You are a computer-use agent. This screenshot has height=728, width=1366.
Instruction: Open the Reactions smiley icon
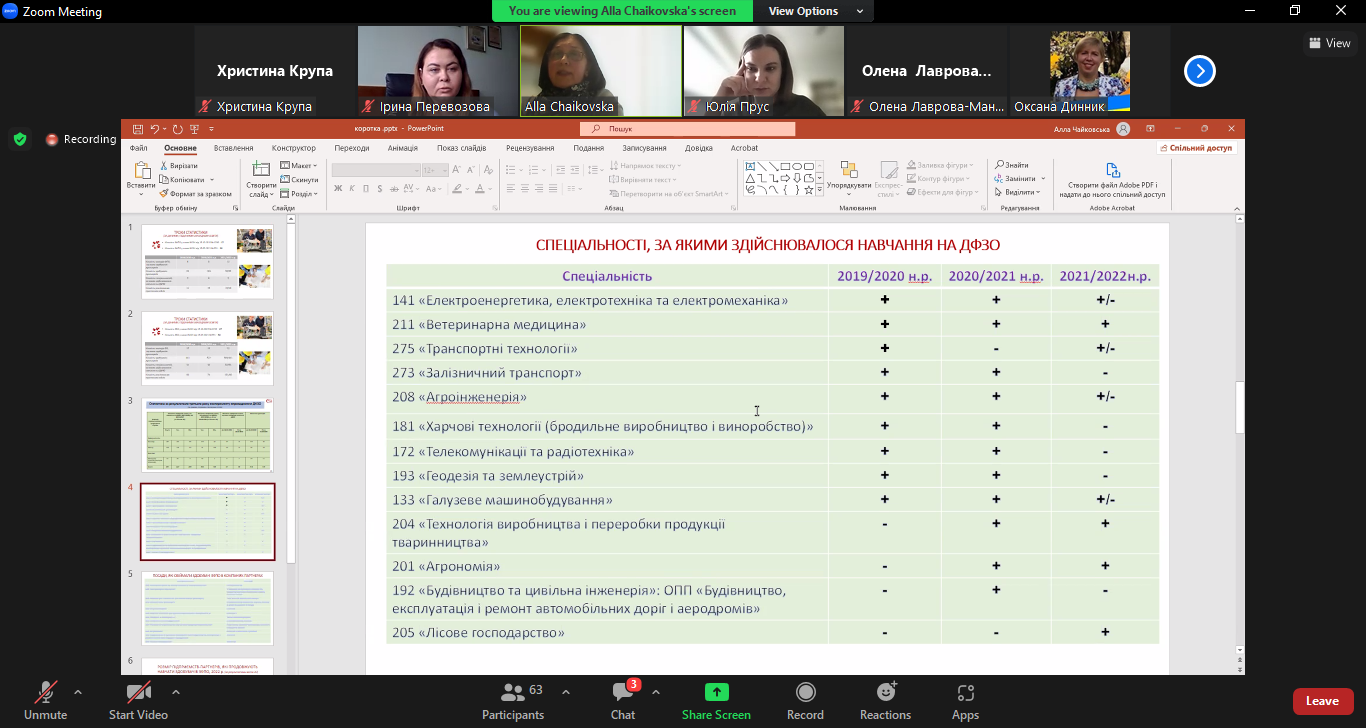point(885,692)
